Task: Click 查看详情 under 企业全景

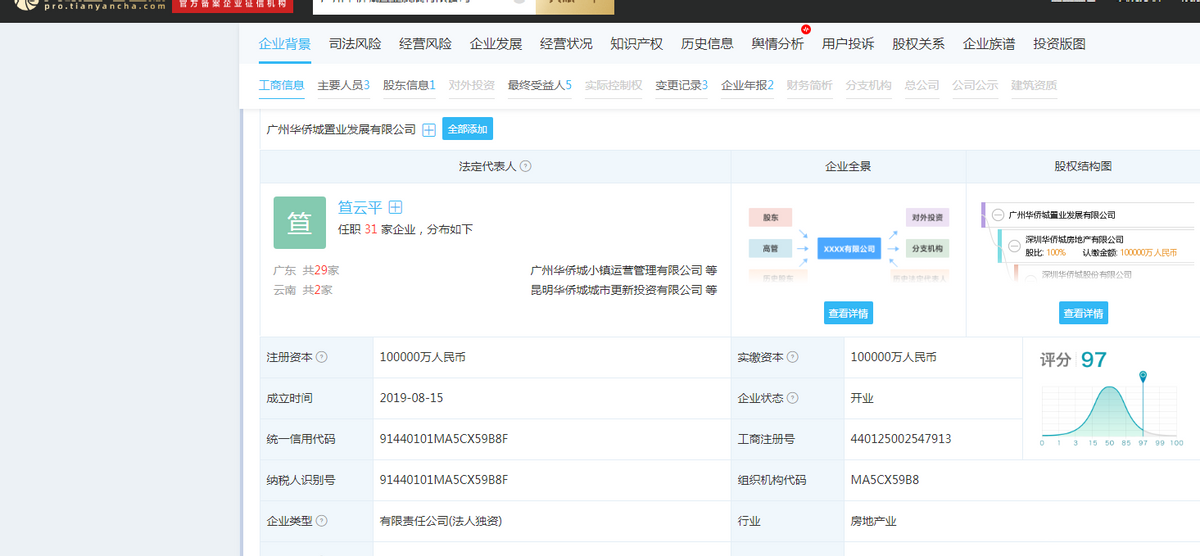Action: [x=848, y=313]
